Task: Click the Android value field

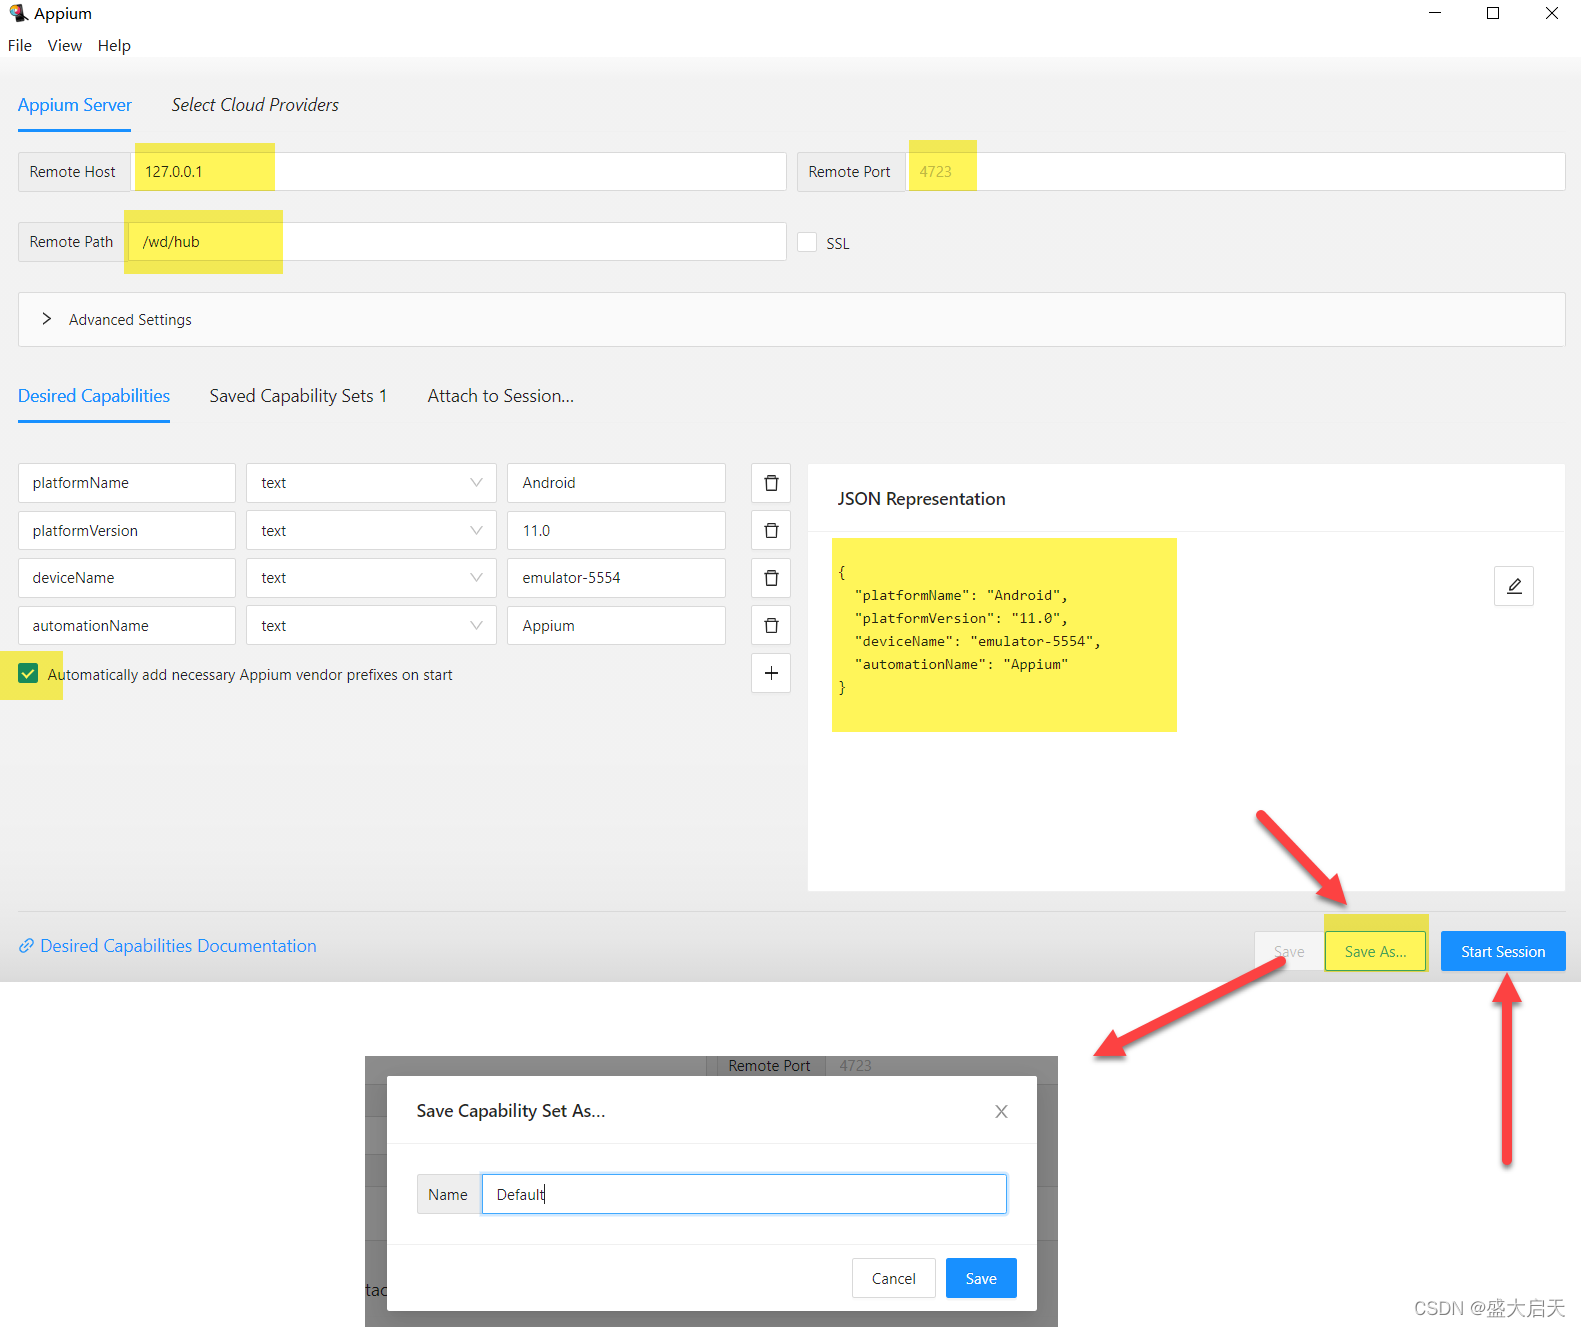Action: pyautogui.click(x=616, y=483)
